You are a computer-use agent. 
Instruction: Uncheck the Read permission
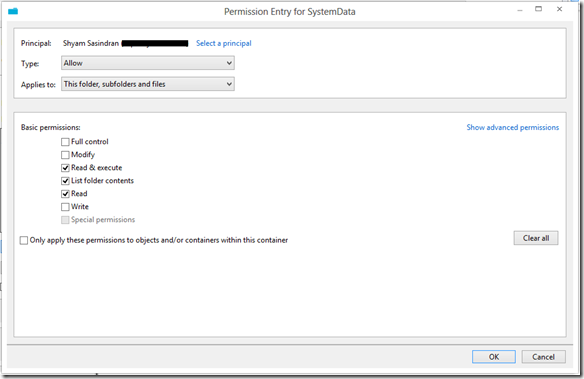[65, 194]
